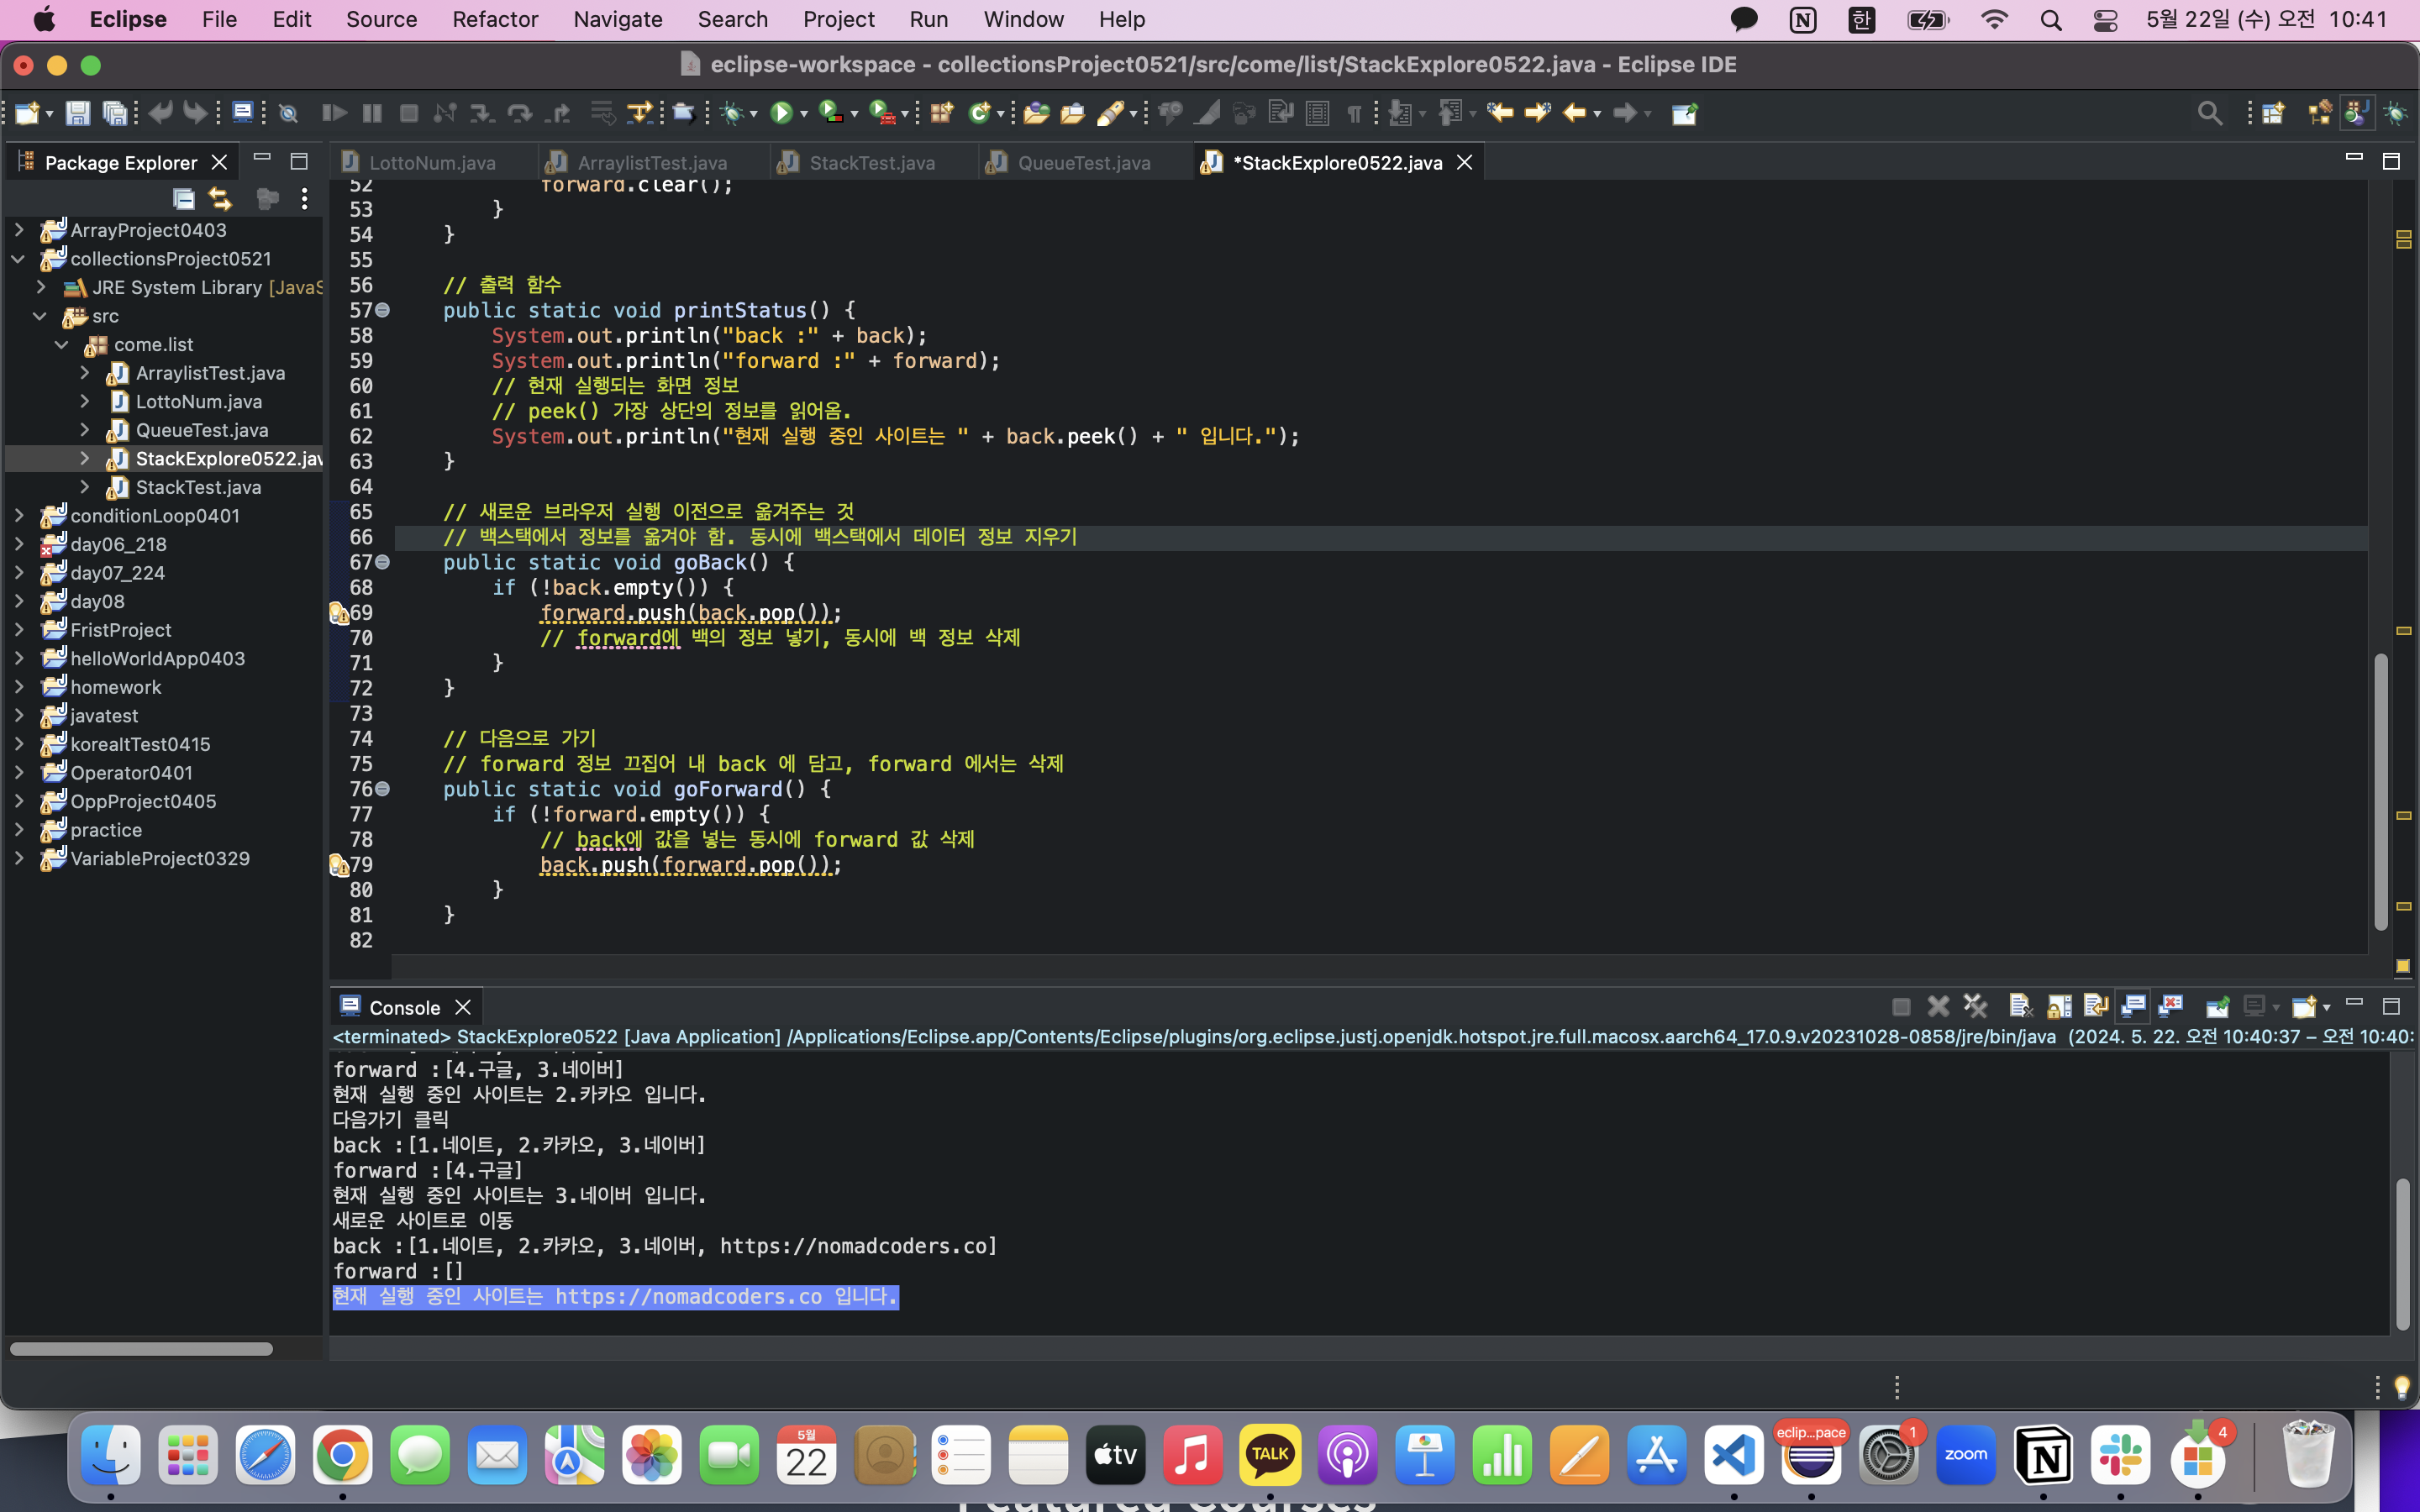
Task: Click the New Java Class toolbar icon
Action: tap(980, 113)
